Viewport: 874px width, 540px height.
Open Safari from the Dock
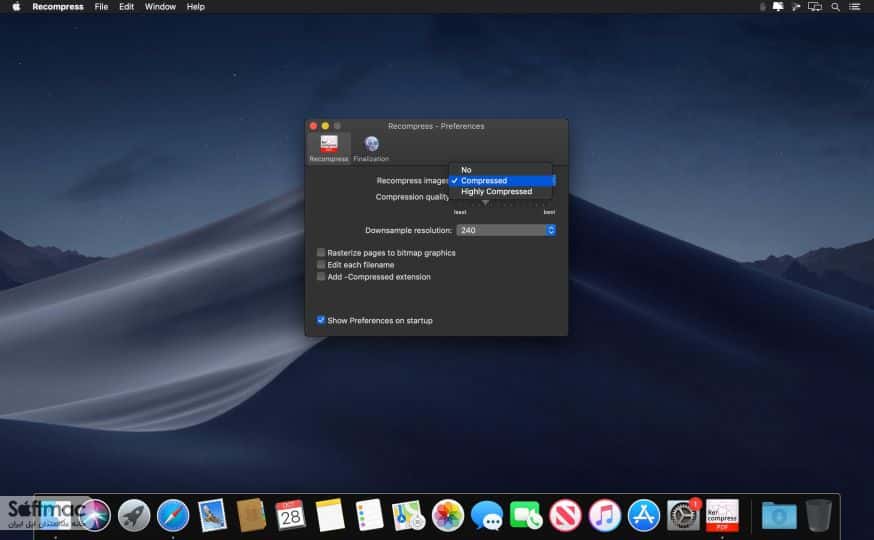click(173, 515)
